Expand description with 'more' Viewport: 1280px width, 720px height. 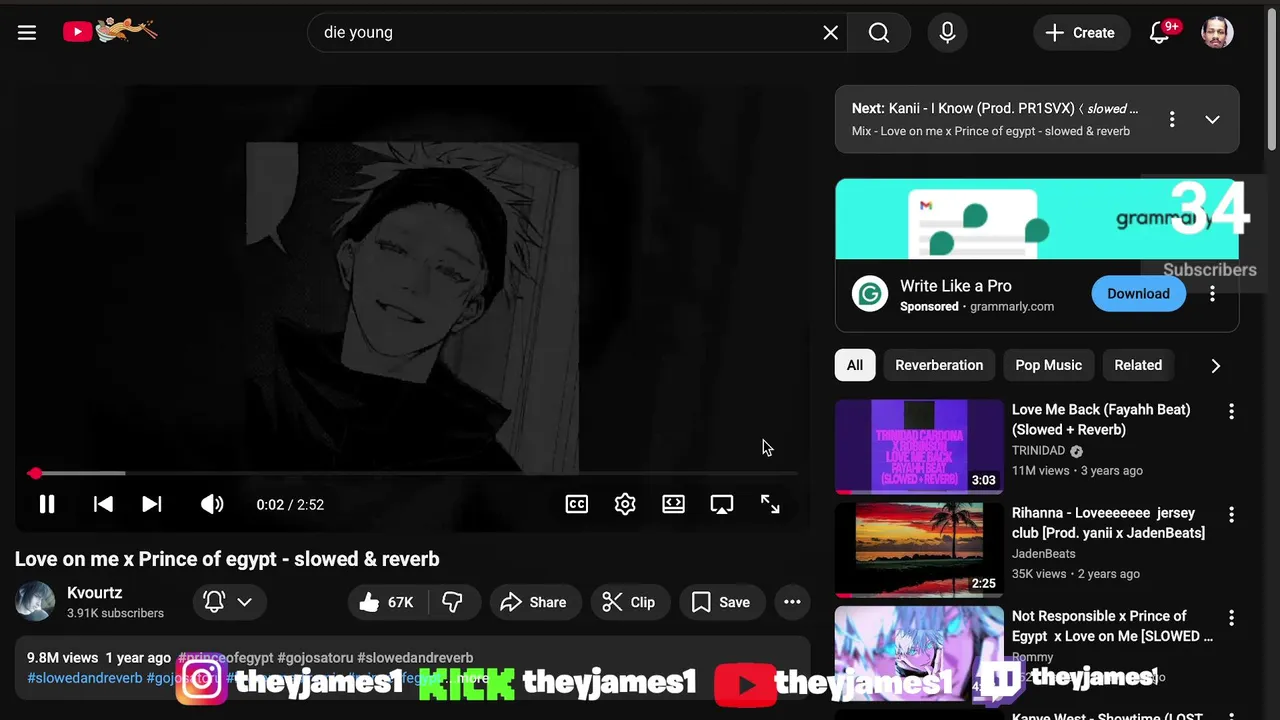click(474, 678)
